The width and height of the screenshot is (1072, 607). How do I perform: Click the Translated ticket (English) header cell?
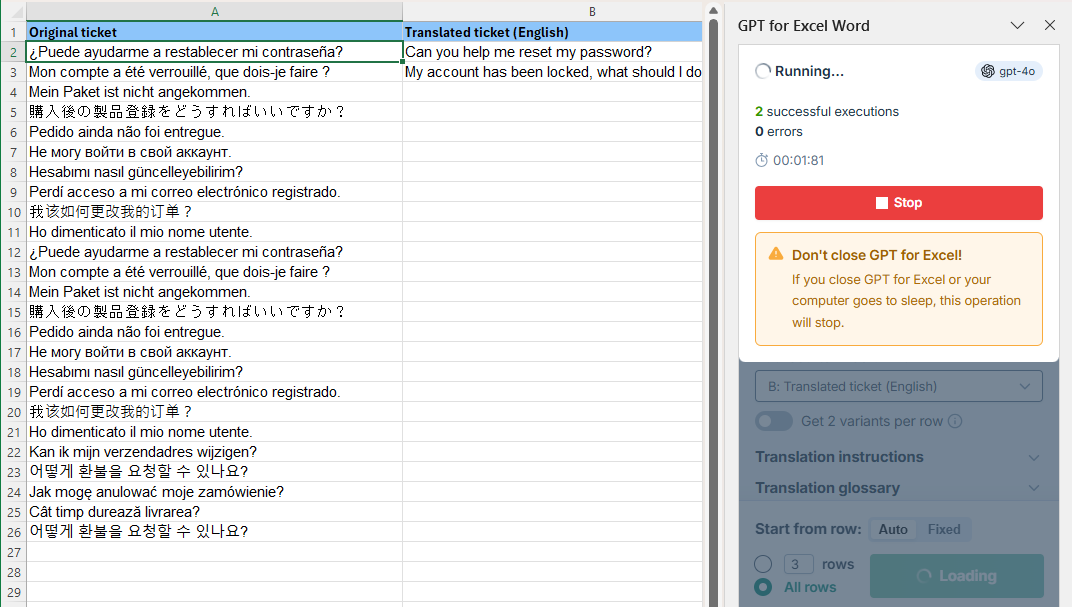pos(552,32)
